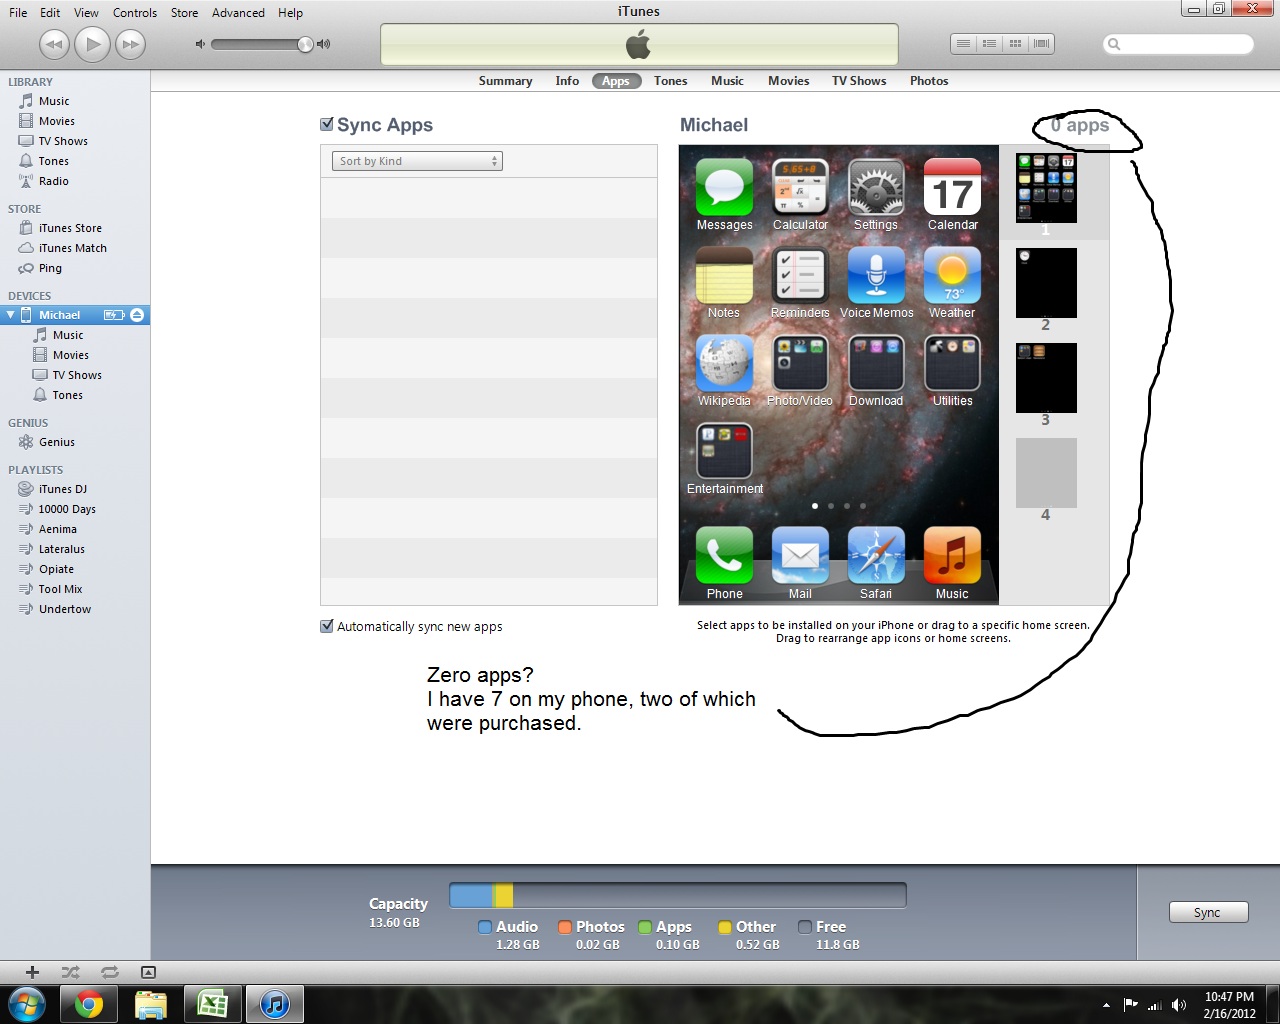Select home screen thumbnail 2
The image size is (1280, 1024).
pos(1046,283)
